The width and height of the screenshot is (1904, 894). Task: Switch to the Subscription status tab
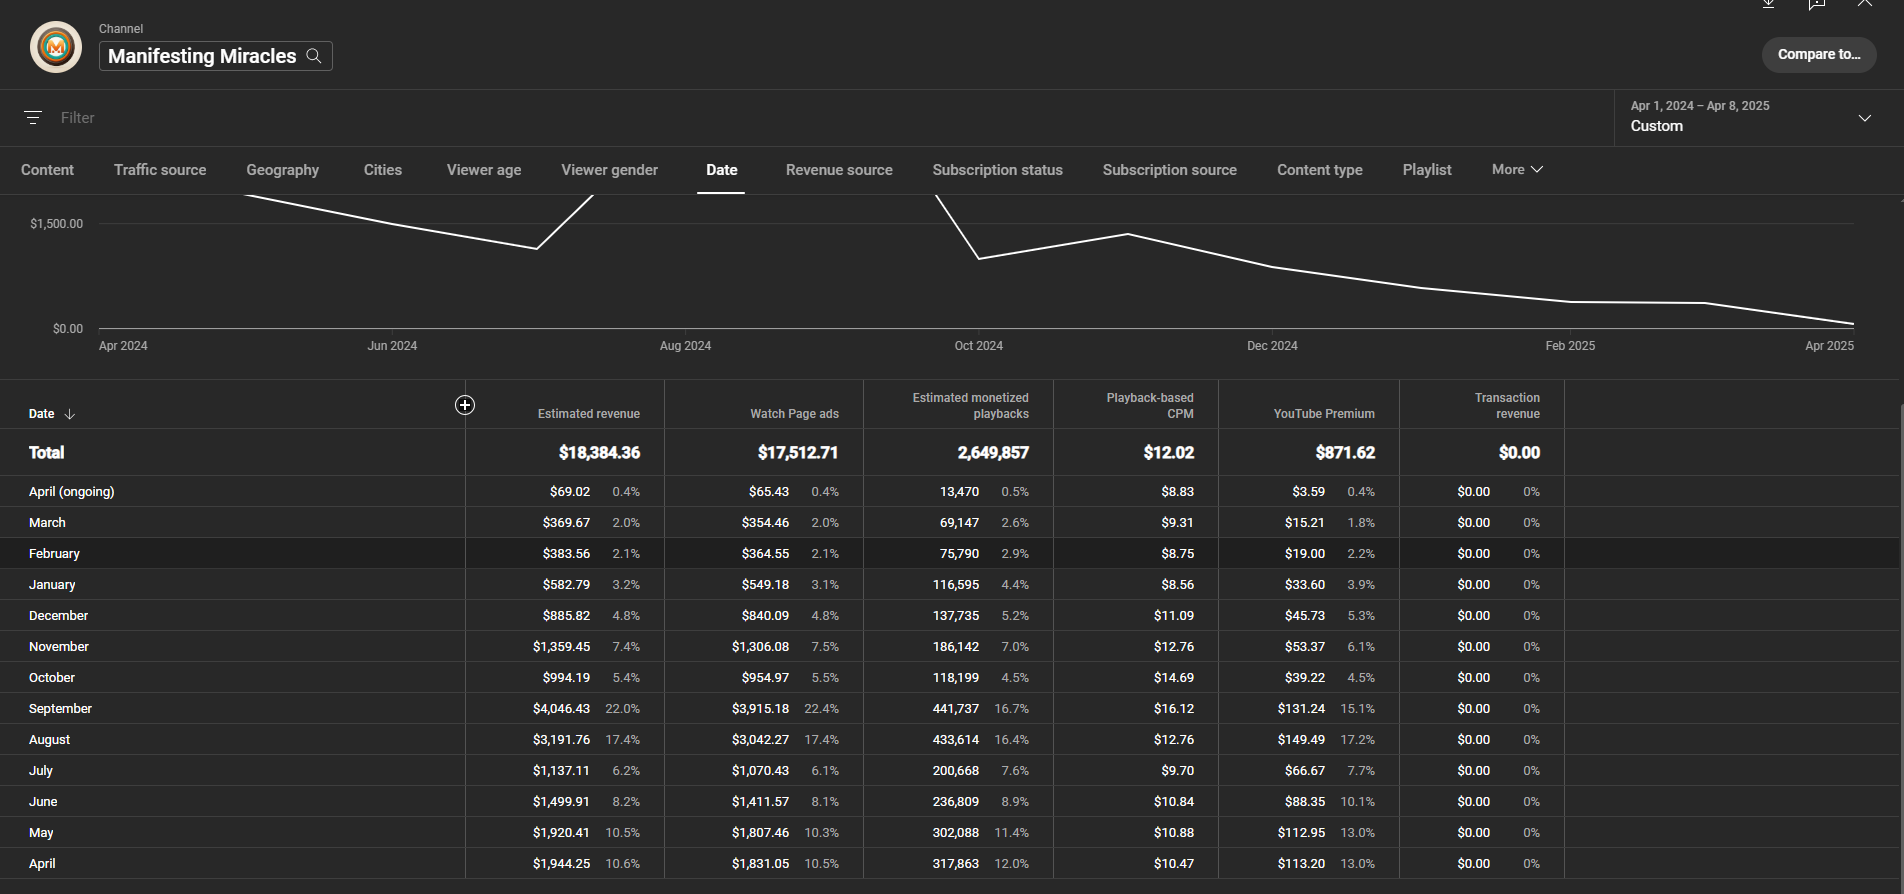[998, 170]
